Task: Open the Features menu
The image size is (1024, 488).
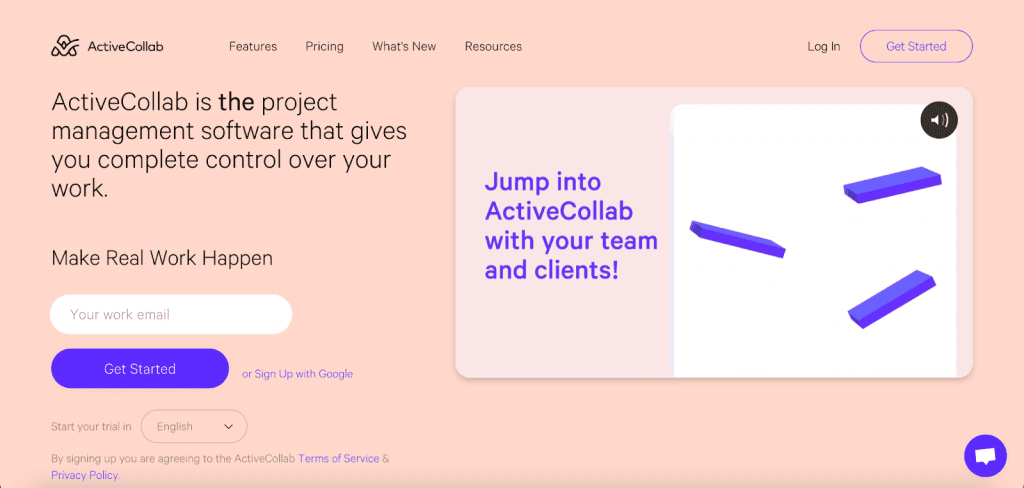Action: click(253, 46)
